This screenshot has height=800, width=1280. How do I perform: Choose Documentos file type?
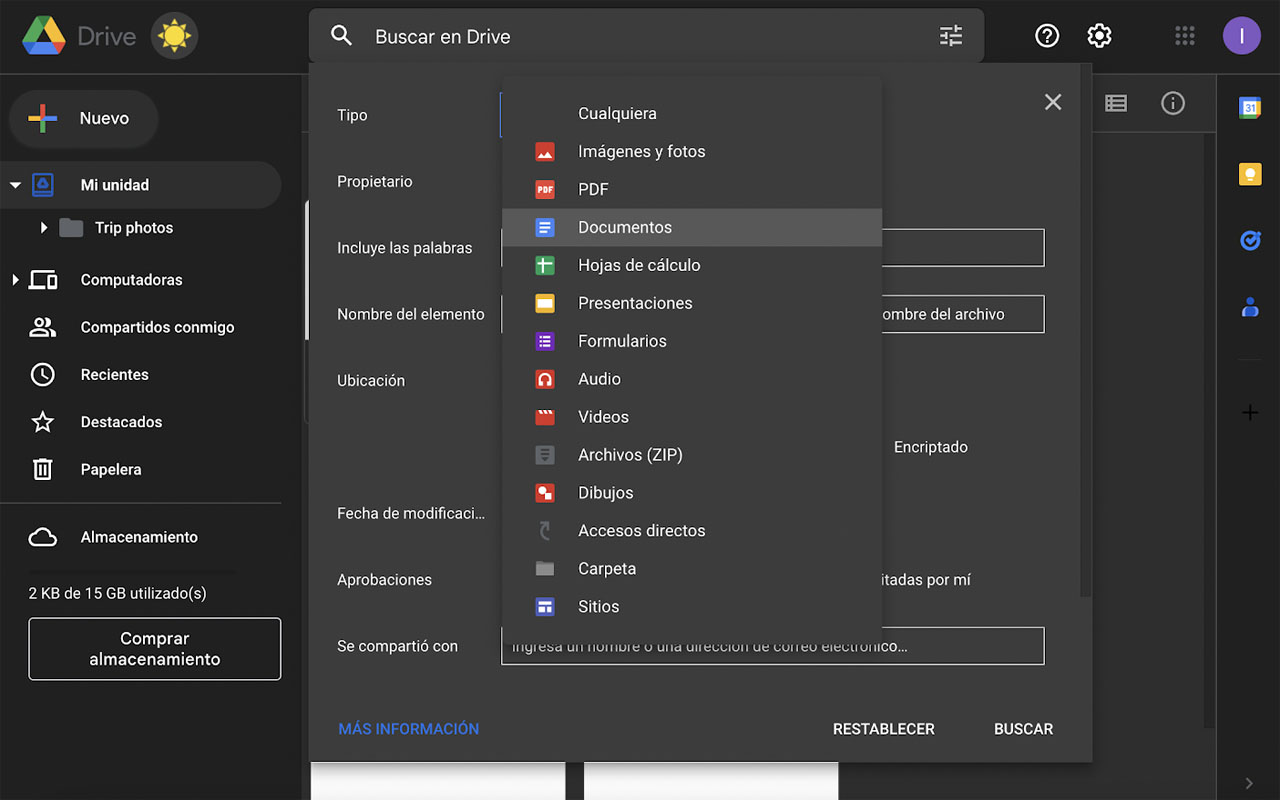point(692,228)
